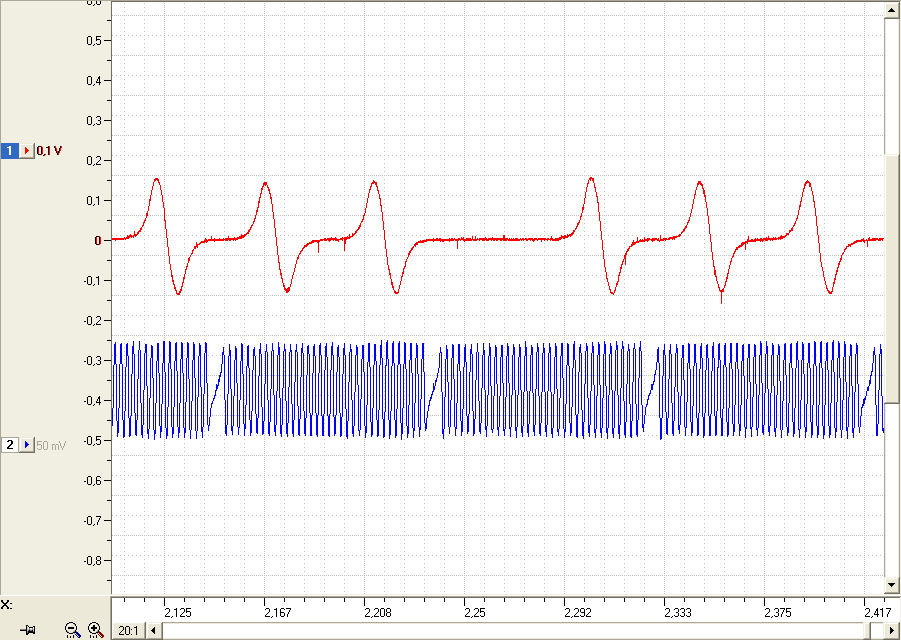The height and width of the screenshot is (640, 901).
Task: Click time axis label 2,167
Action: click(278, 612)
